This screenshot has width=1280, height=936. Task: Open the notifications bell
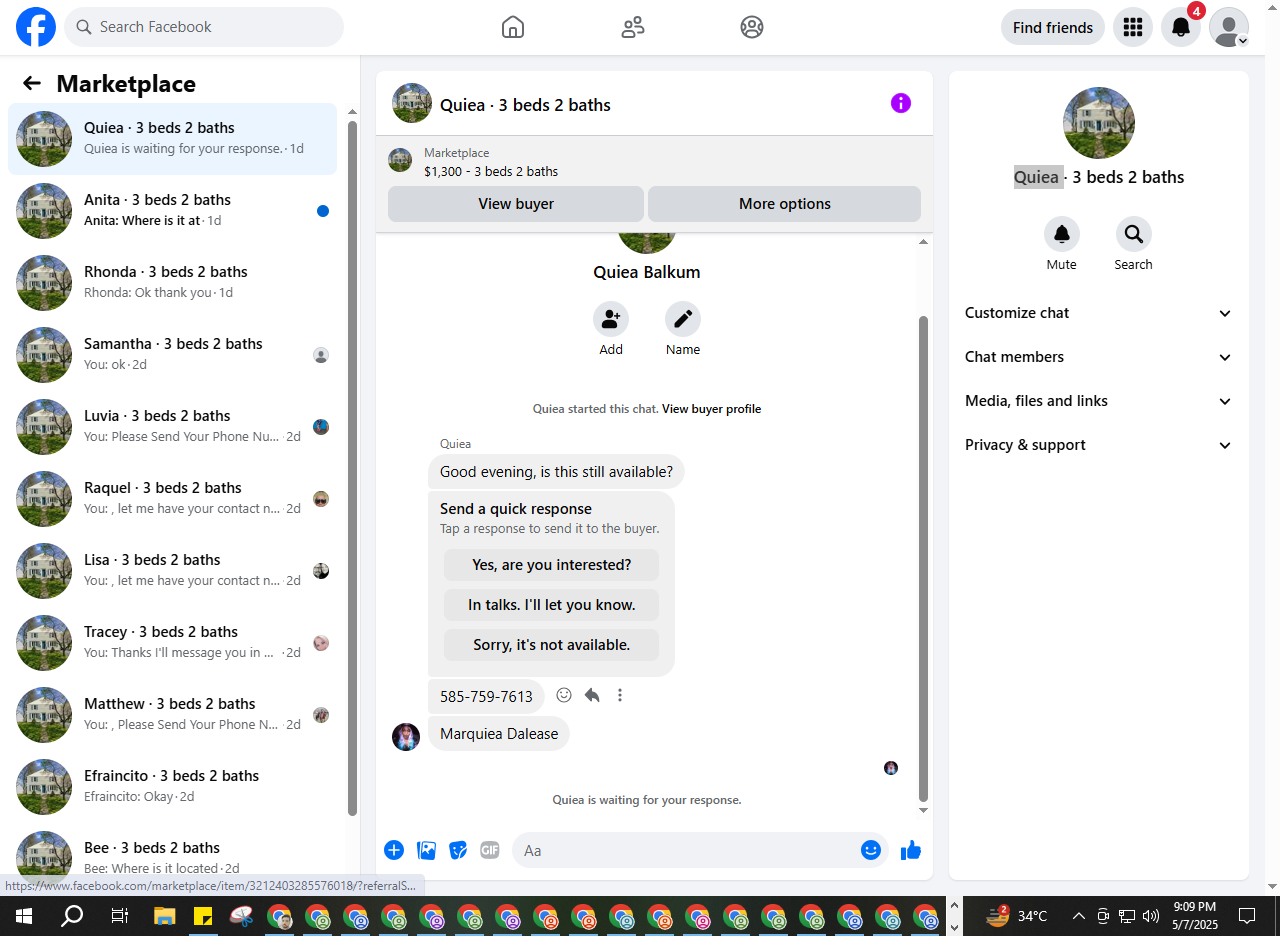pos(1181,27)
